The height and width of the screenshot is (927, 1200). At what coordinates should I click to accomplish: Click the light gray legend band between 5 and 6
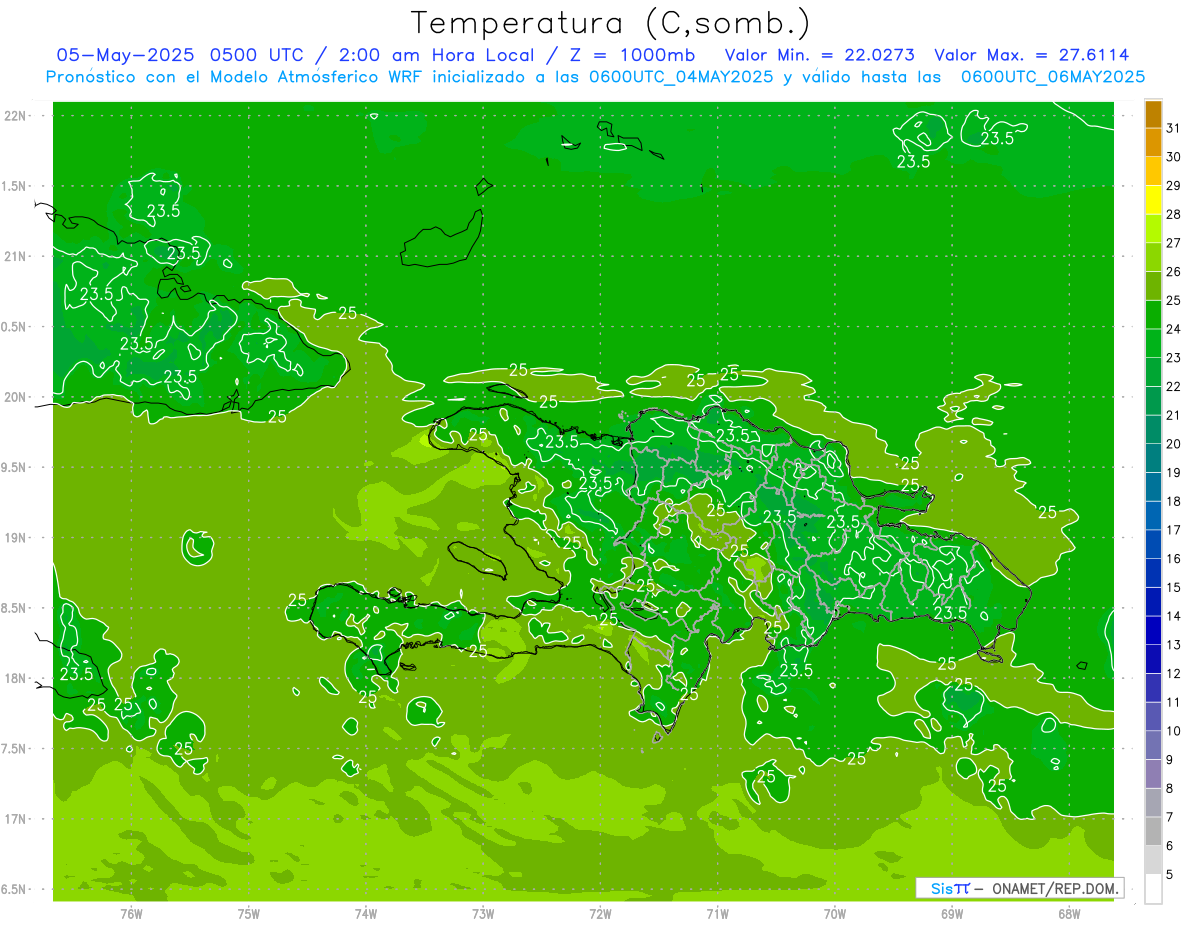[1153, 860]
